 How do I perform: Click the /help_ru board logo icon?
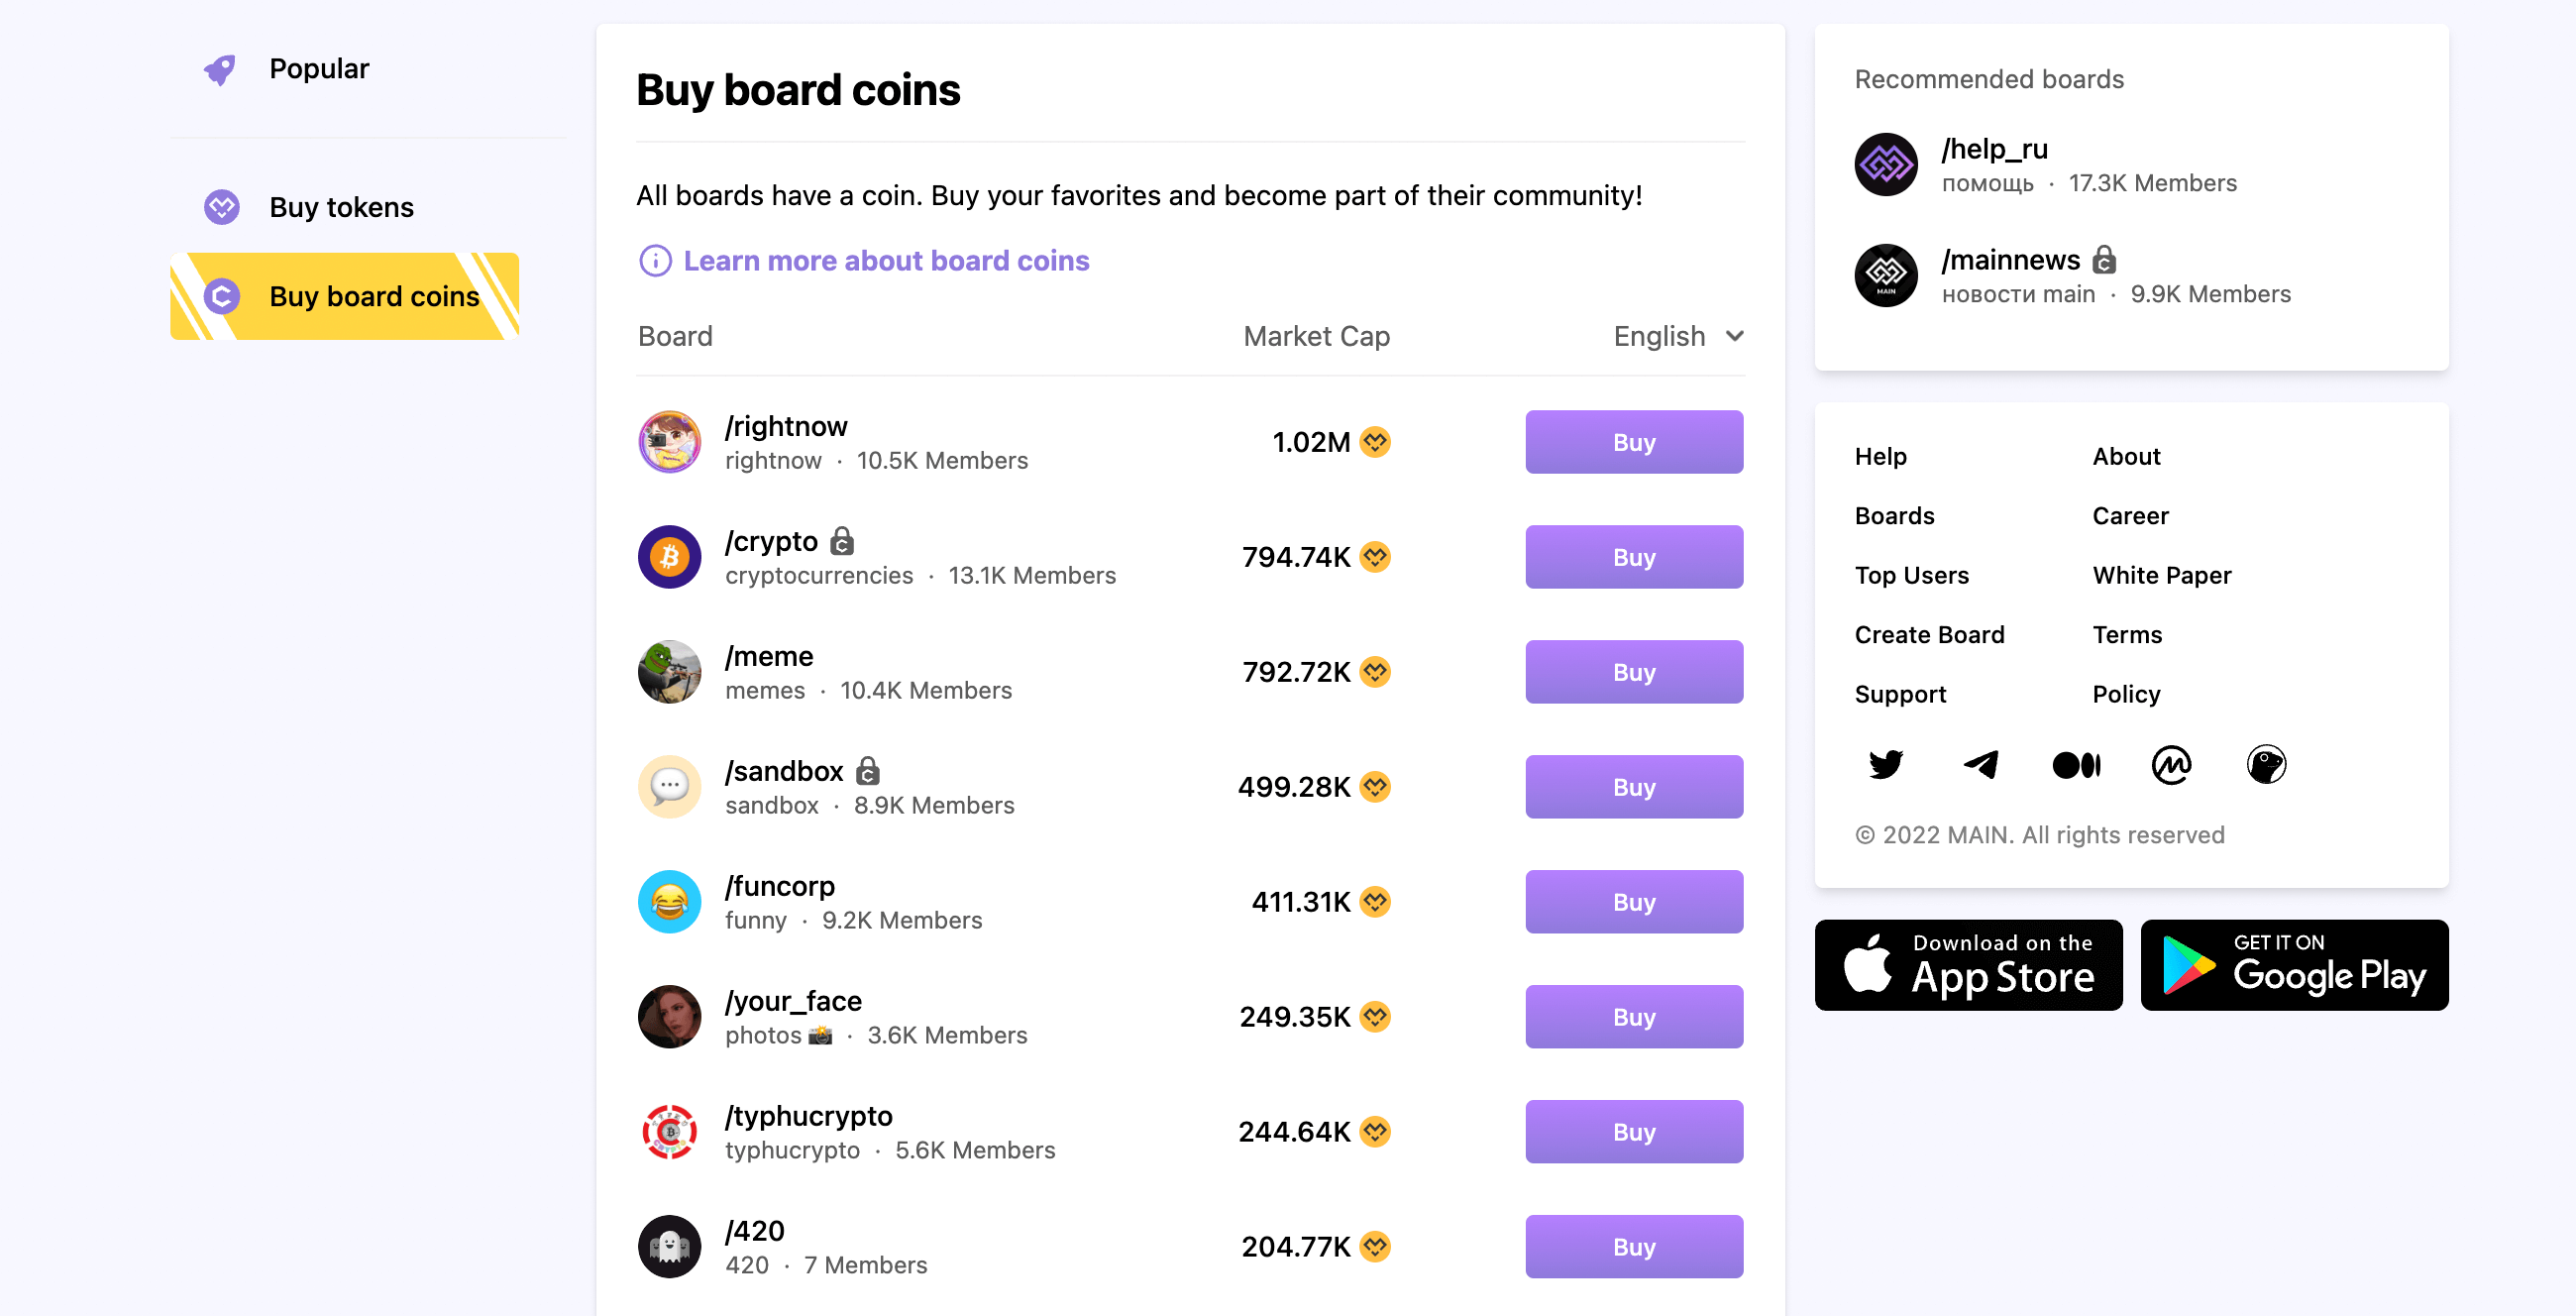pos(1886,164)
